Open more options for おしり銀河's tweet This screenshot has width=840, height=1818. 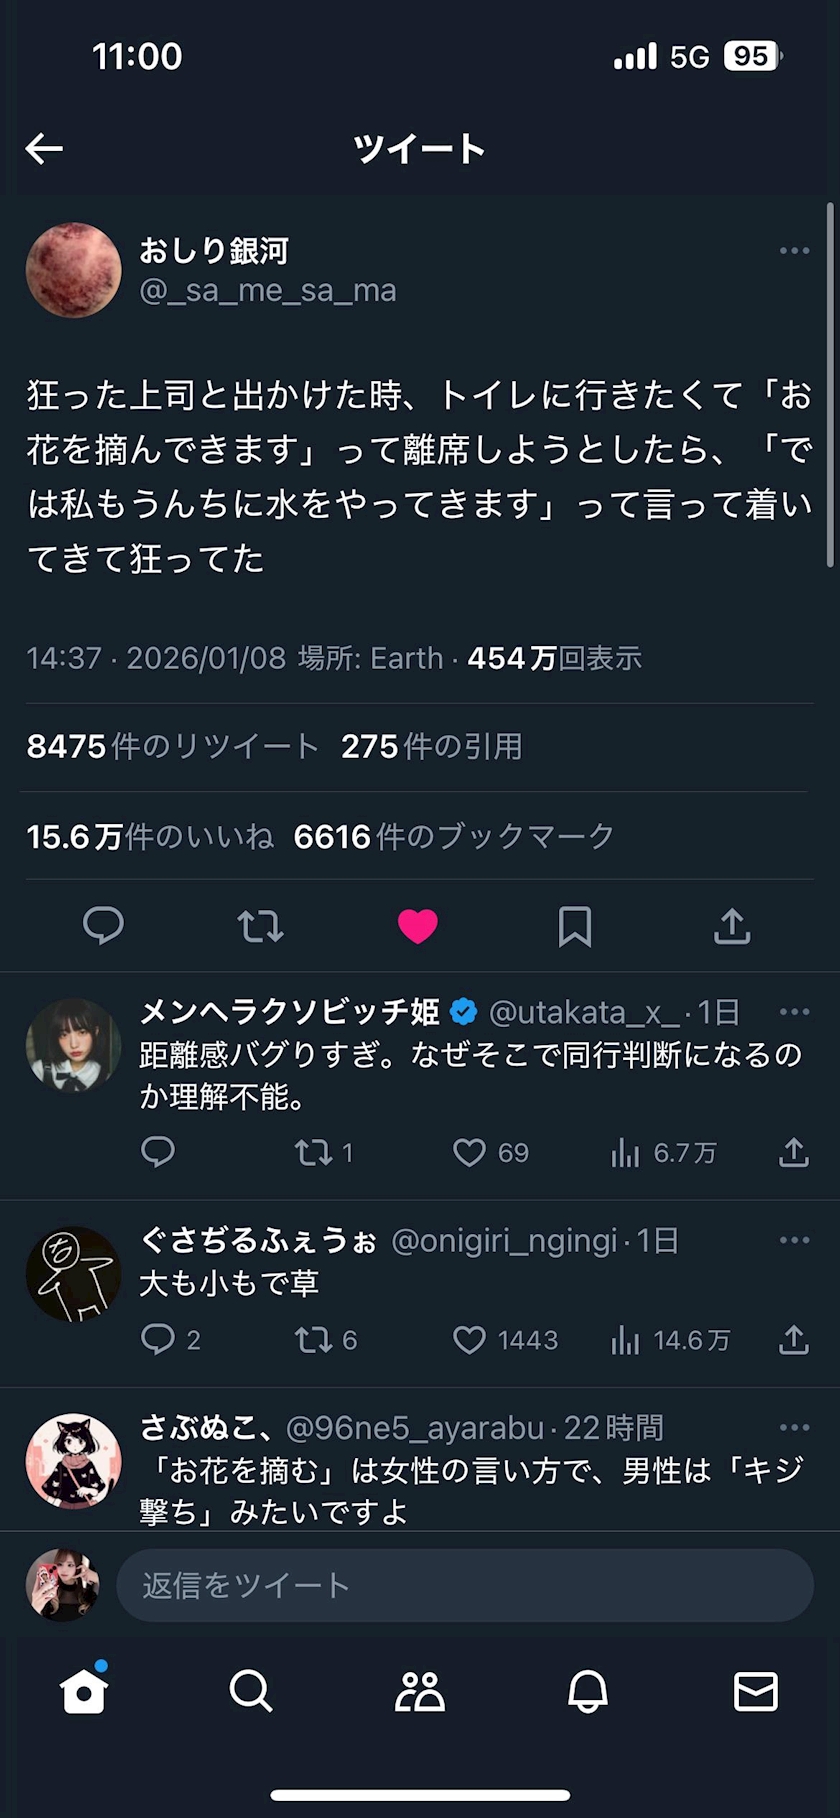(794, 250)
